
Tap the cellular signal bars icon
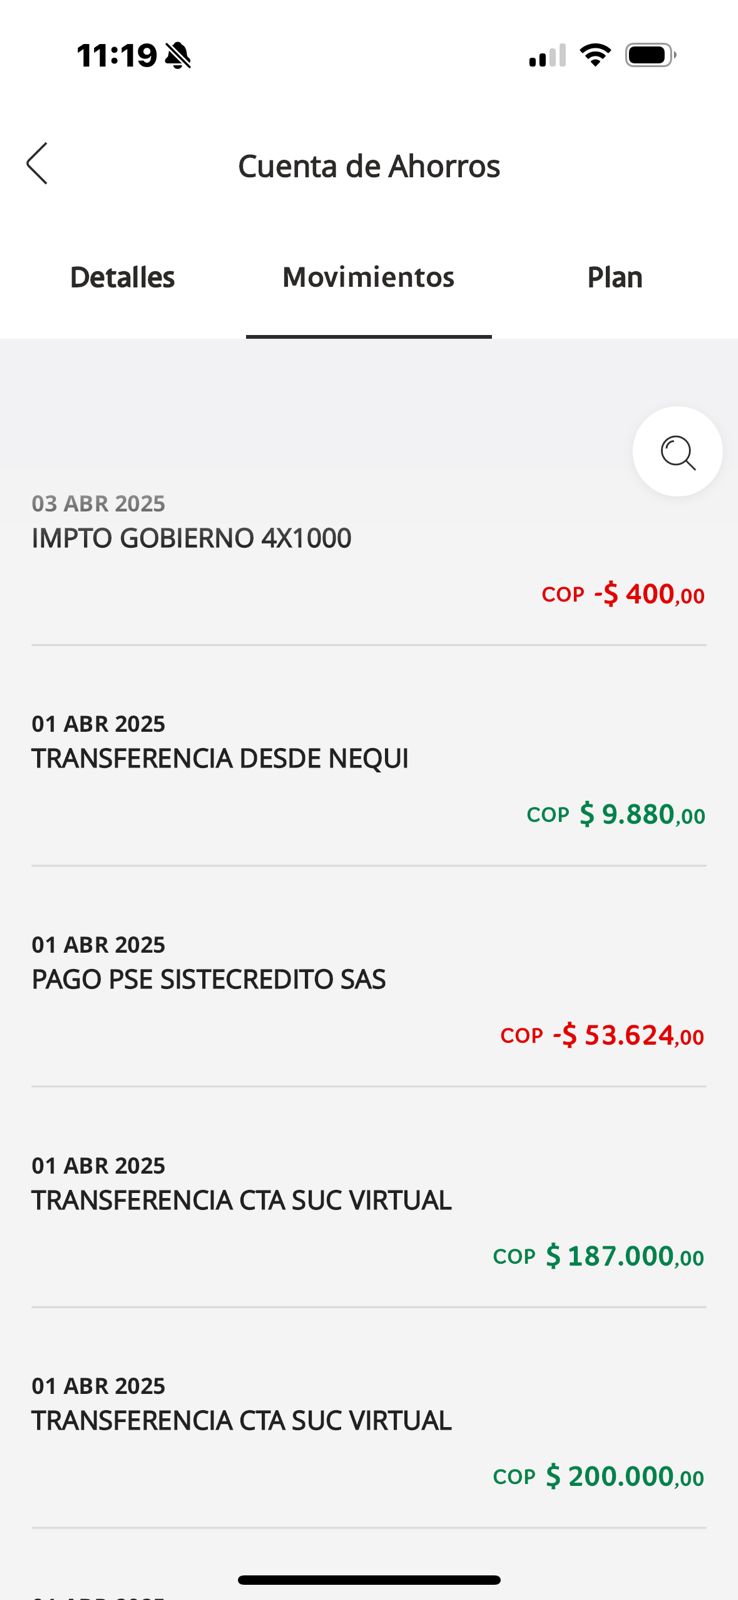click(x=547, y=56)
